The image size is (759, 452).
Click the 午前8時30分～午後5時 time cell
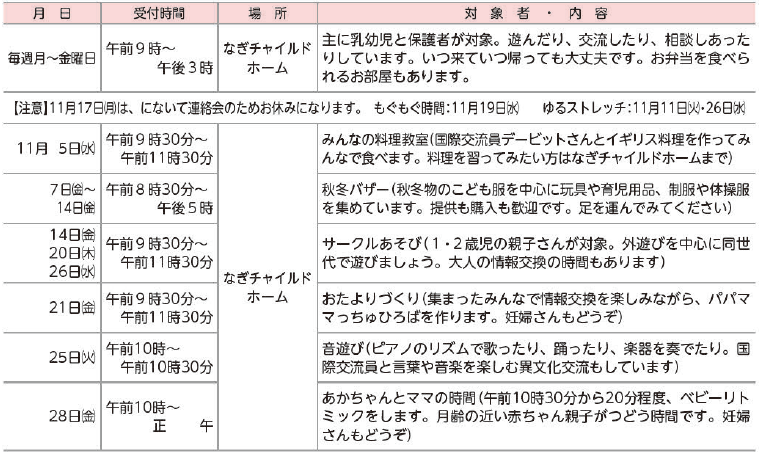[x=159, y=198]
